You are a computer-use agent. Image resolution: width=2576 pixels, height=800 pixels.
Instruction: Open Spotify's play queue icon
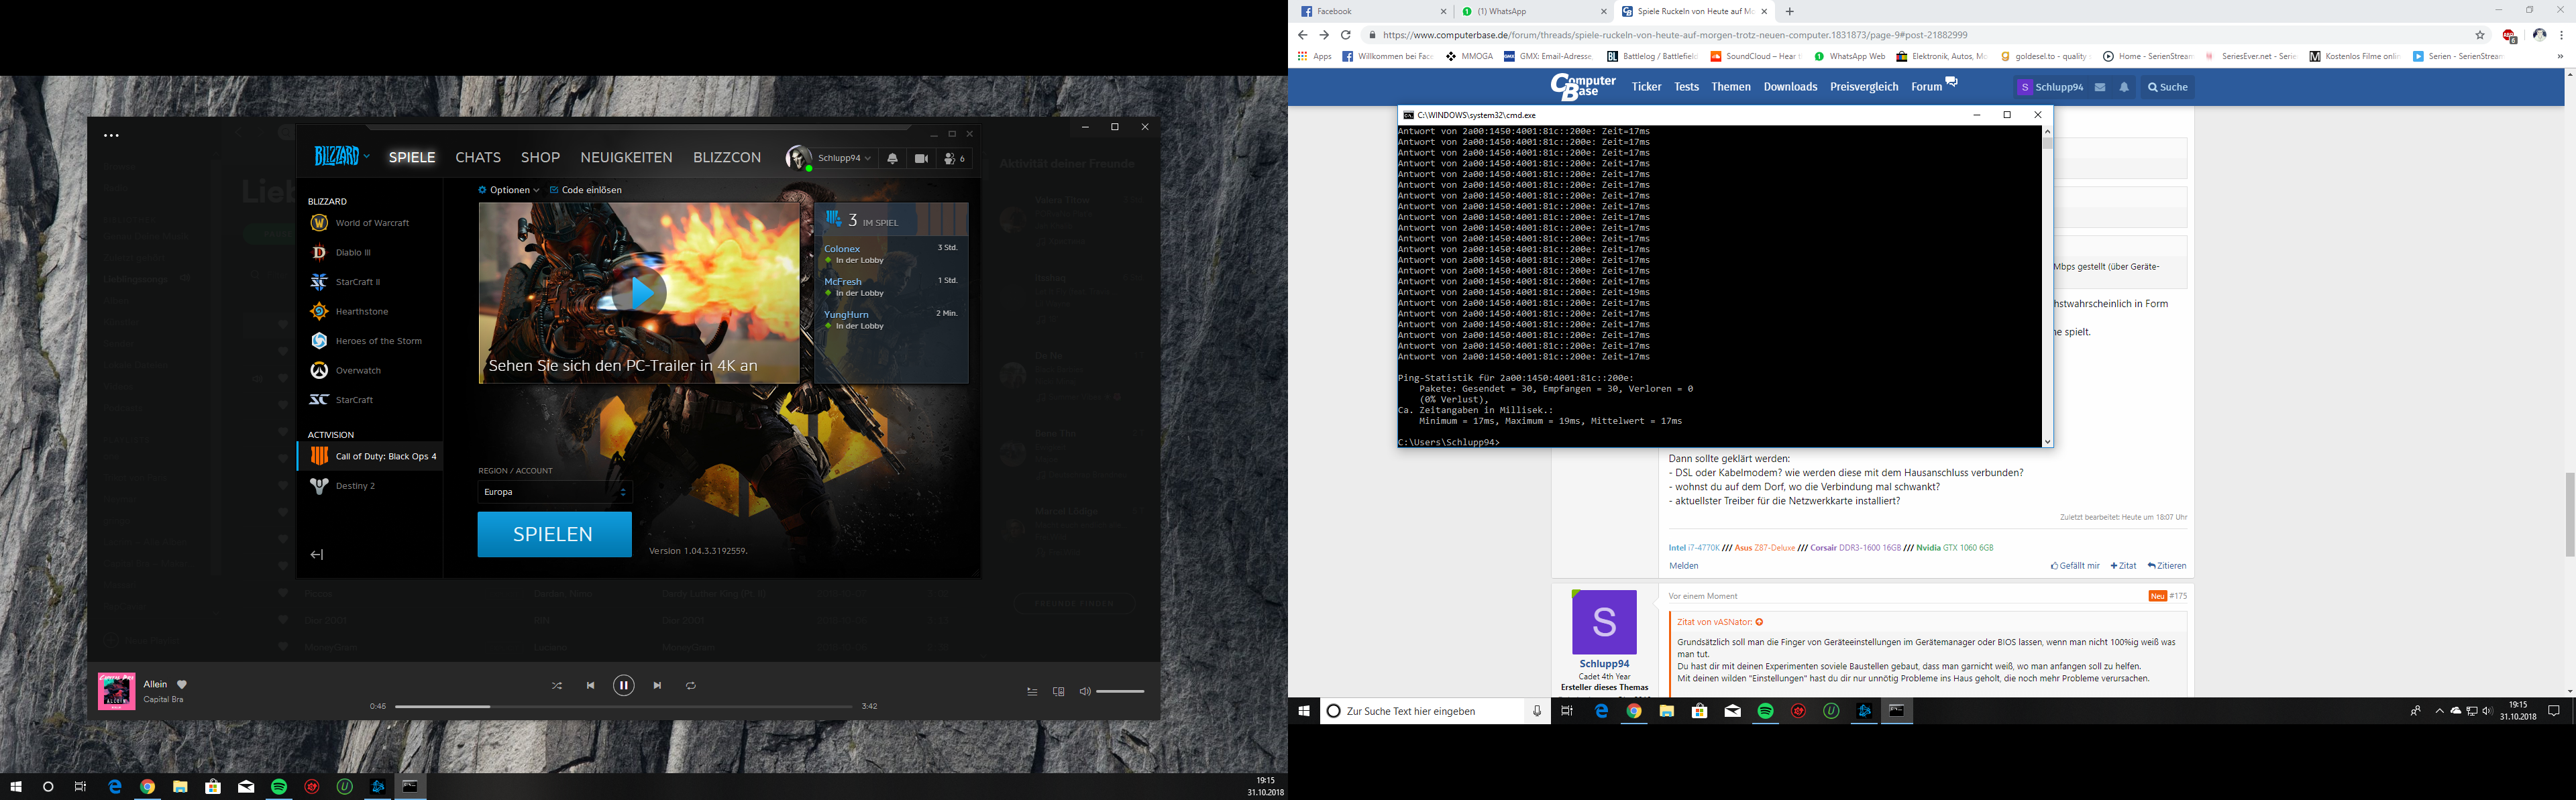coord(1032,691)
